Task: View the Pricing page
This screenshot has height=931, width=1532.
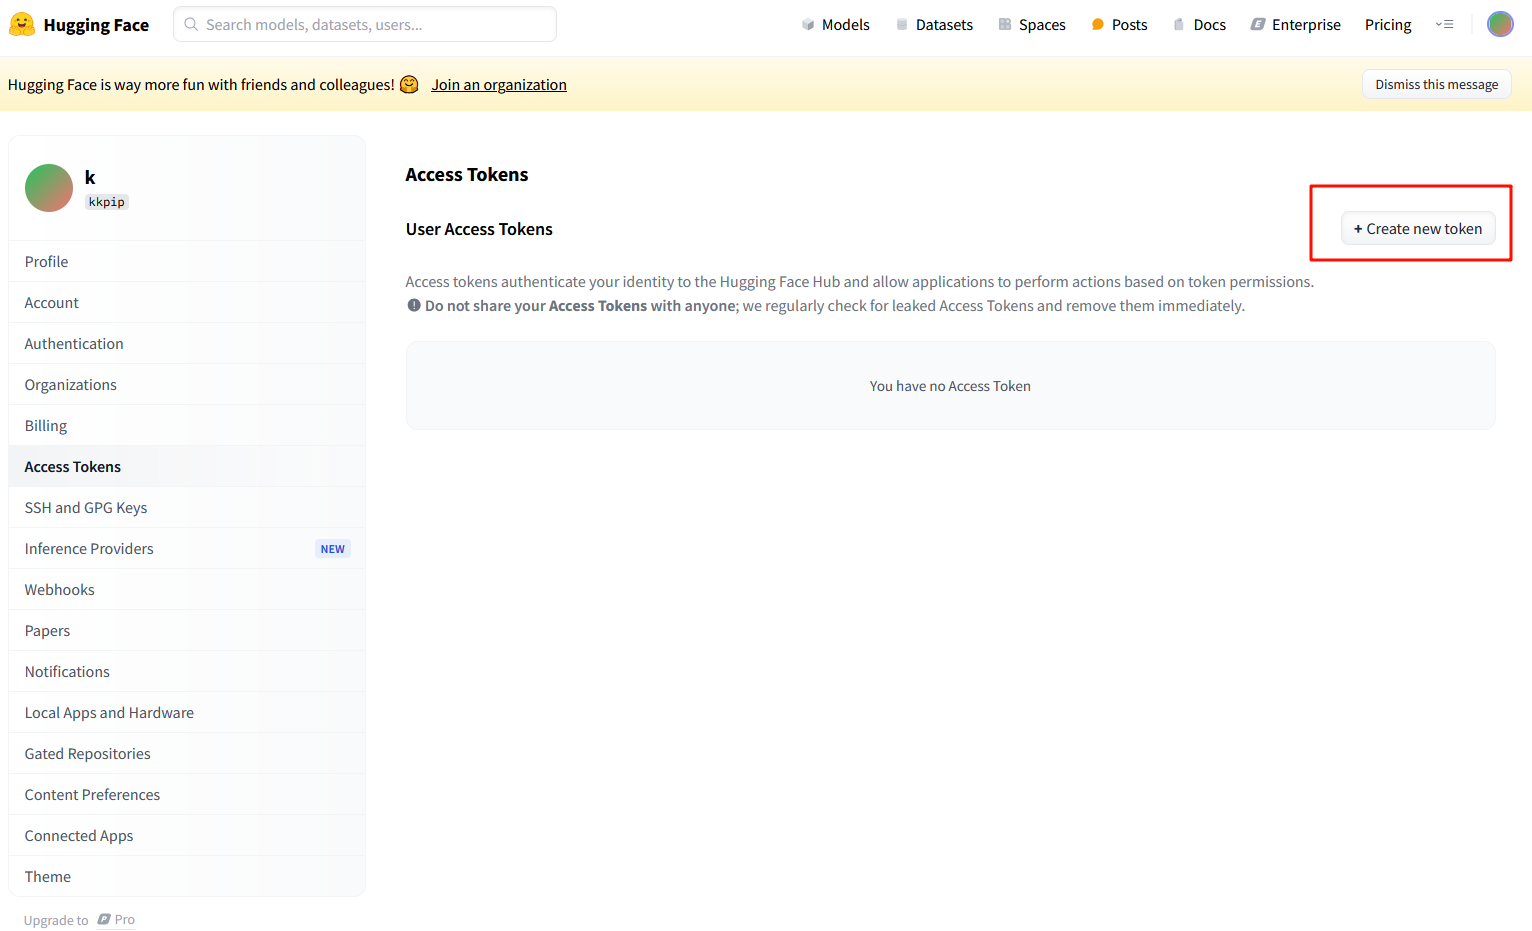Action: tap(1388, 24)
